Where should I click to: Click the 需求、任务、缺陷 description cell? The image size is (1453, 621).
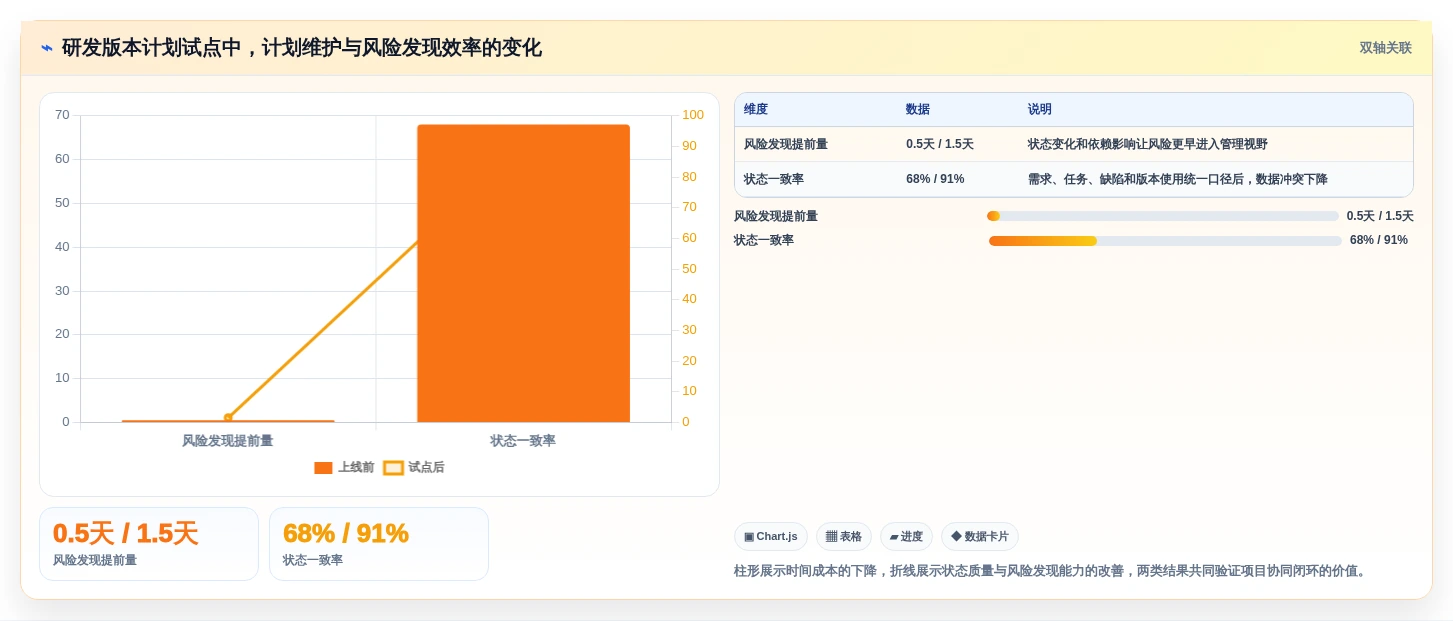point(1177,179)
